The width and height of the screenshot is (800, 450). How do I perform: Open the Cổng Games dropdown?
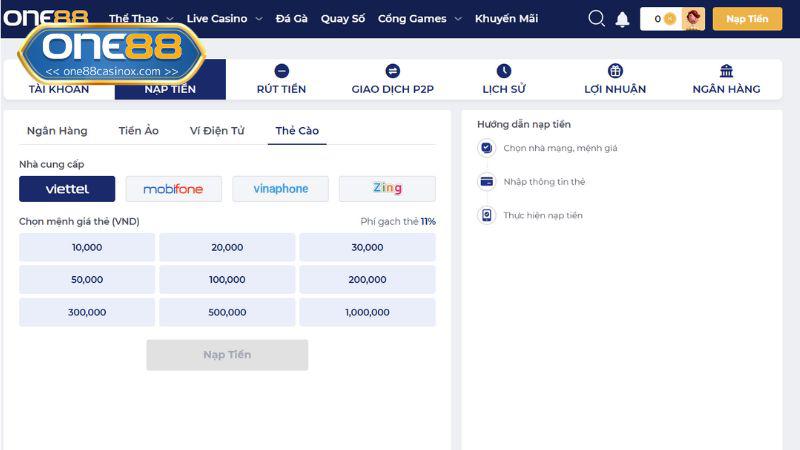point(419,19)
